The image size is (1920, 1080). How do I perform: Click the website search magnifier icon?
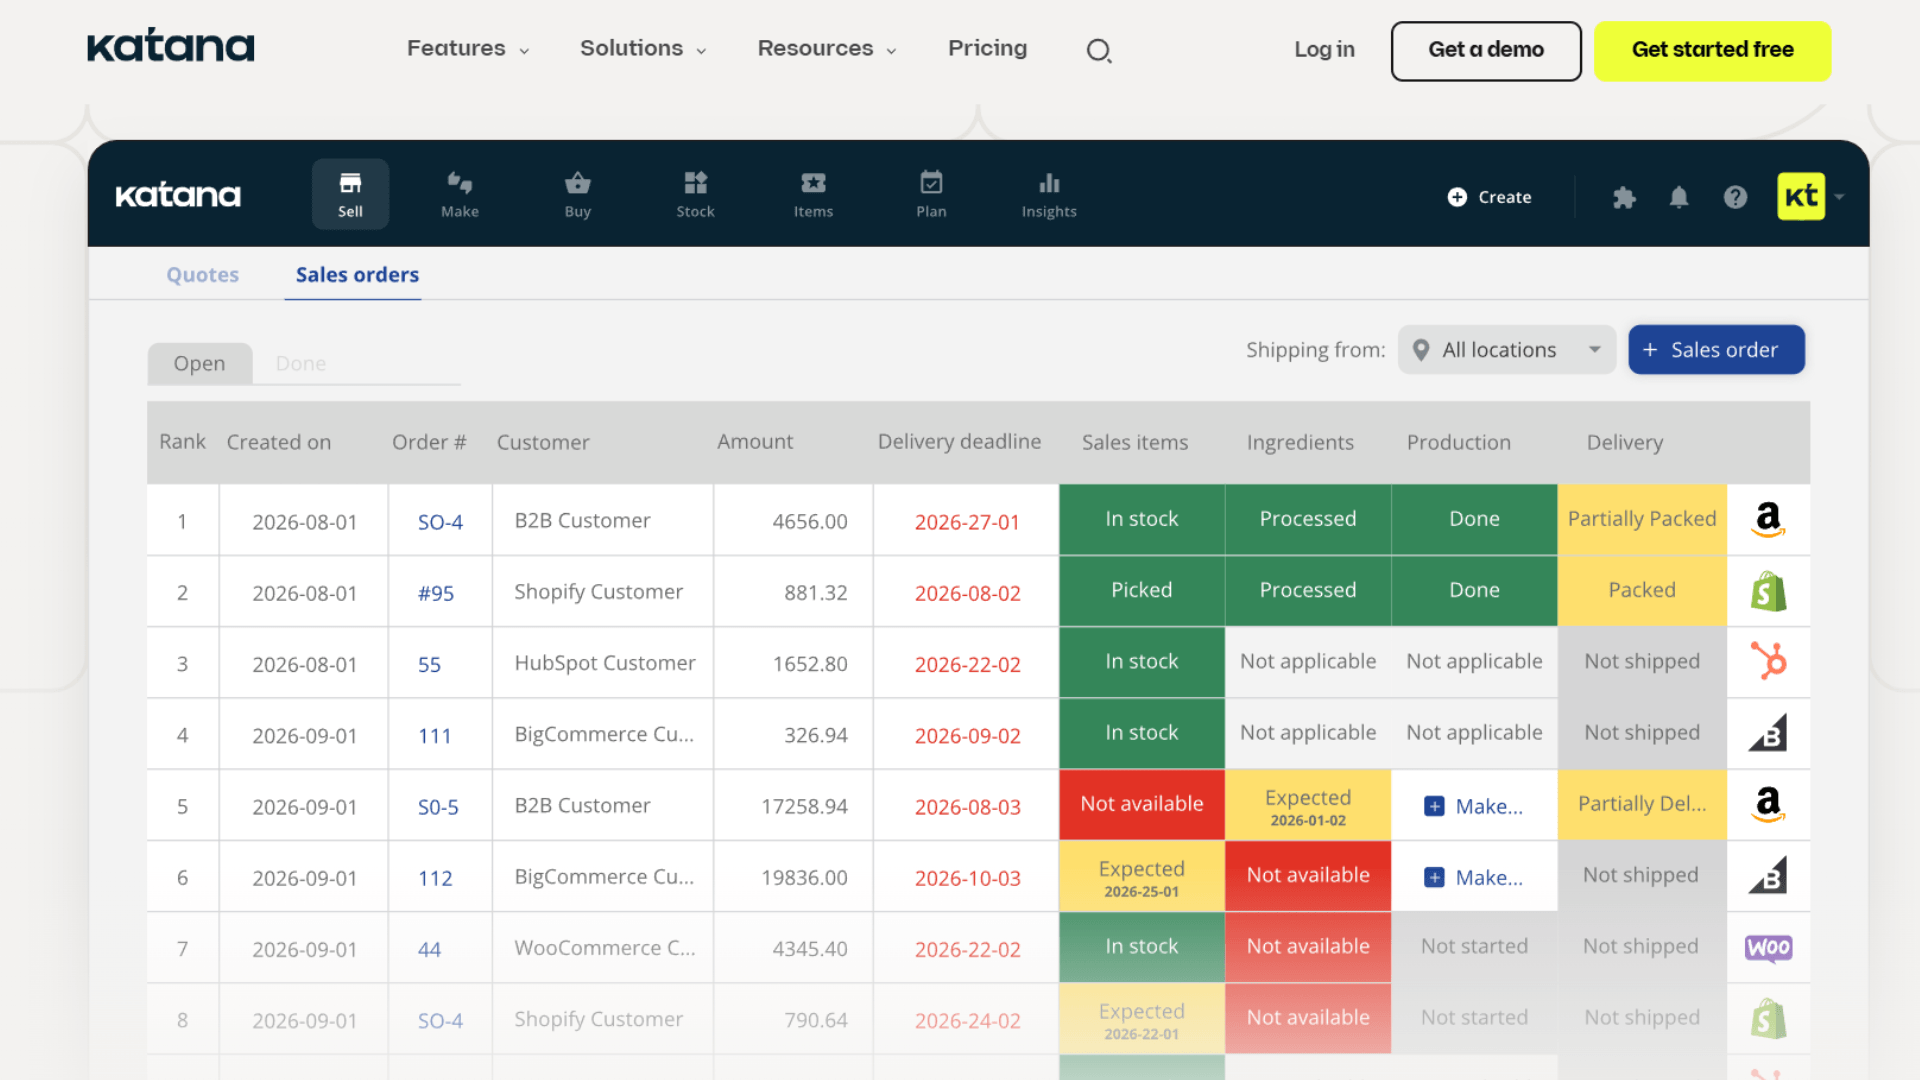[x=1099, y=50]
